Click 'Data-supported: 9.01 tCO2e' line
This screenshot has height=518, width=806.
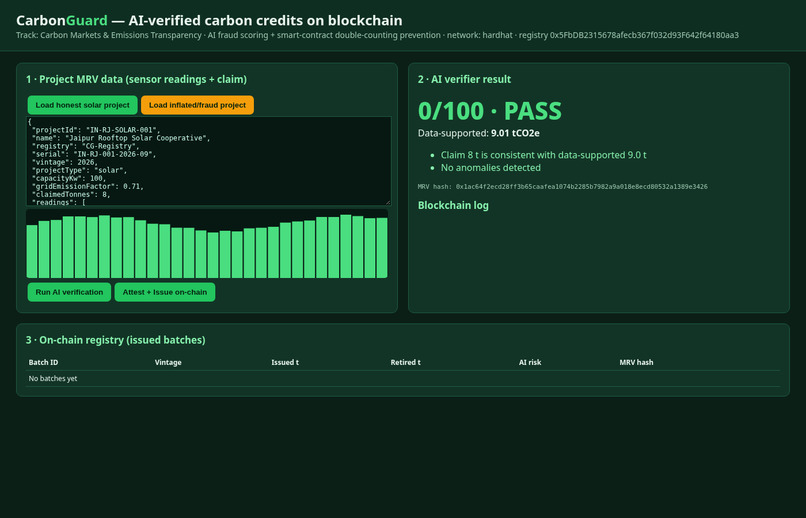[479, 133]
